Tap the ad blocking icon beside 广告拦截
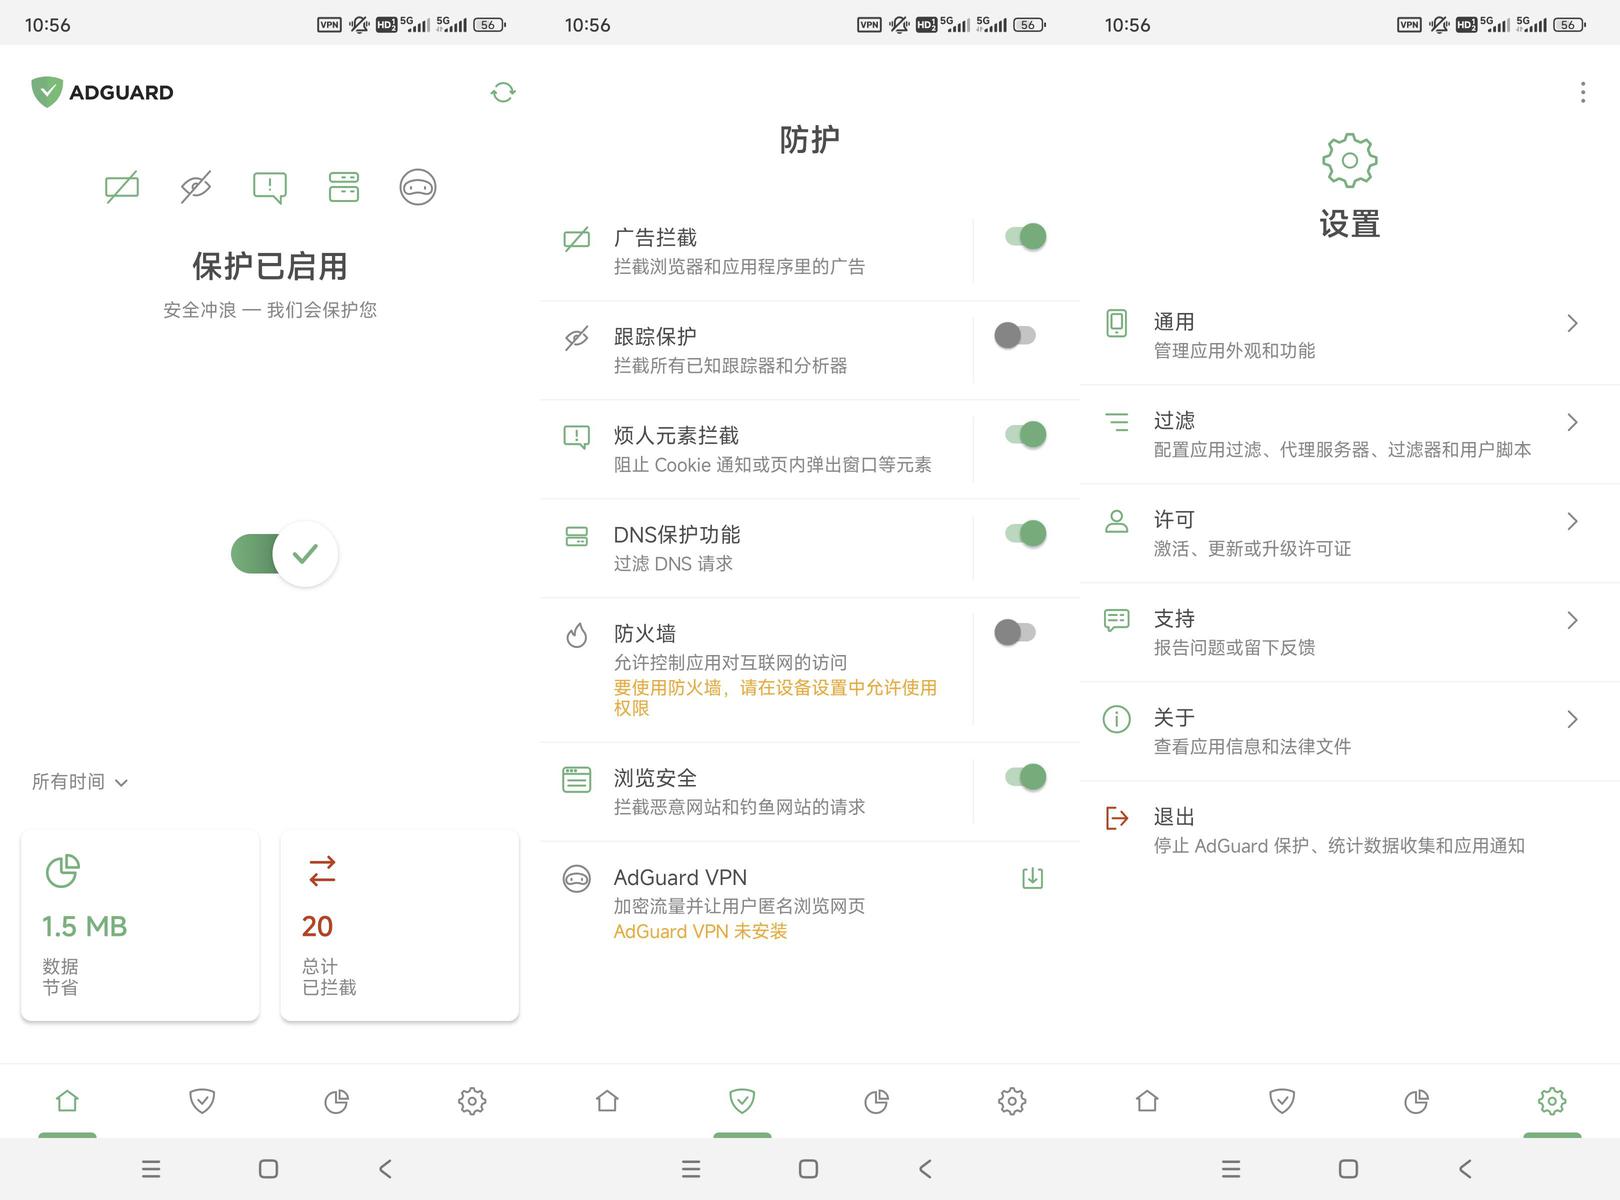The width and height of the screenshot is (1620, 1200). pyautogui.click(x=577, y=239)
